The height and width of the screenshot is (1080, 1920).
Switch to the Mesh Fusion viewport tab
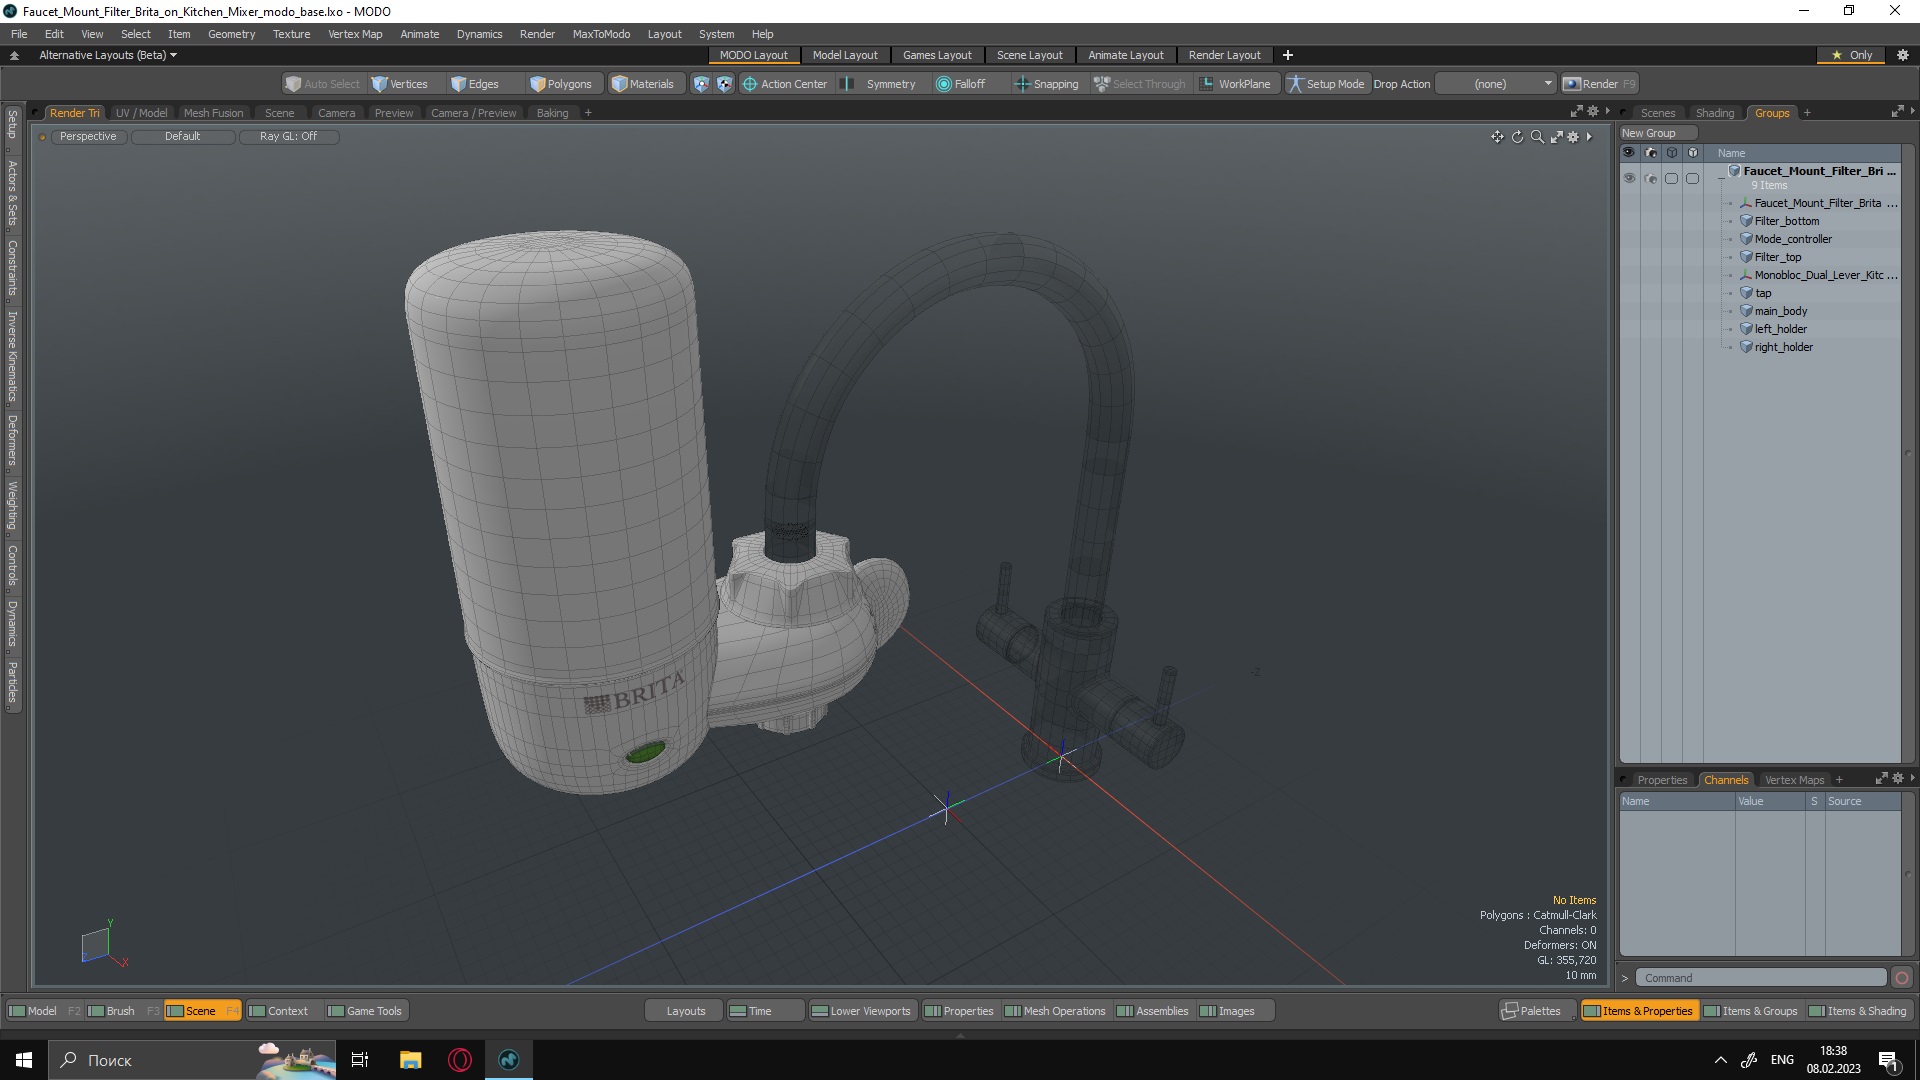pos(213,113)
